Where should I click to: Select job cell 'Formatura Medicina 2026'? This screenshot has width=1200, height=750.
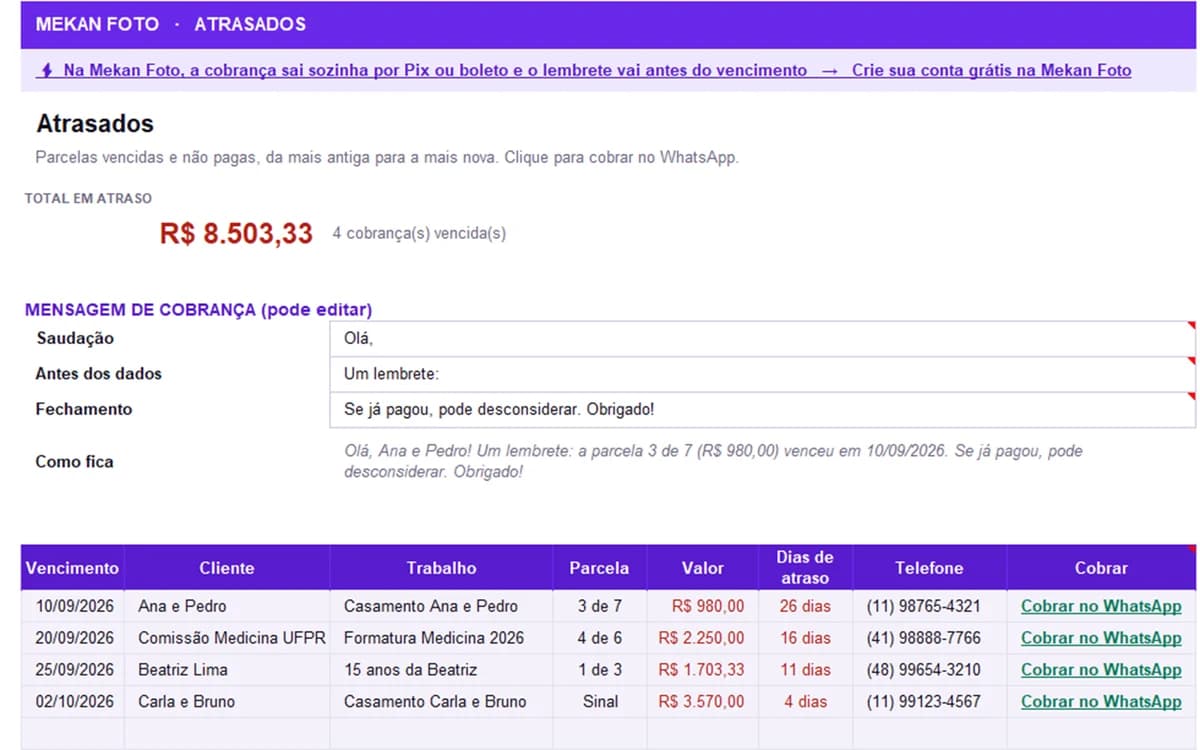441,638
